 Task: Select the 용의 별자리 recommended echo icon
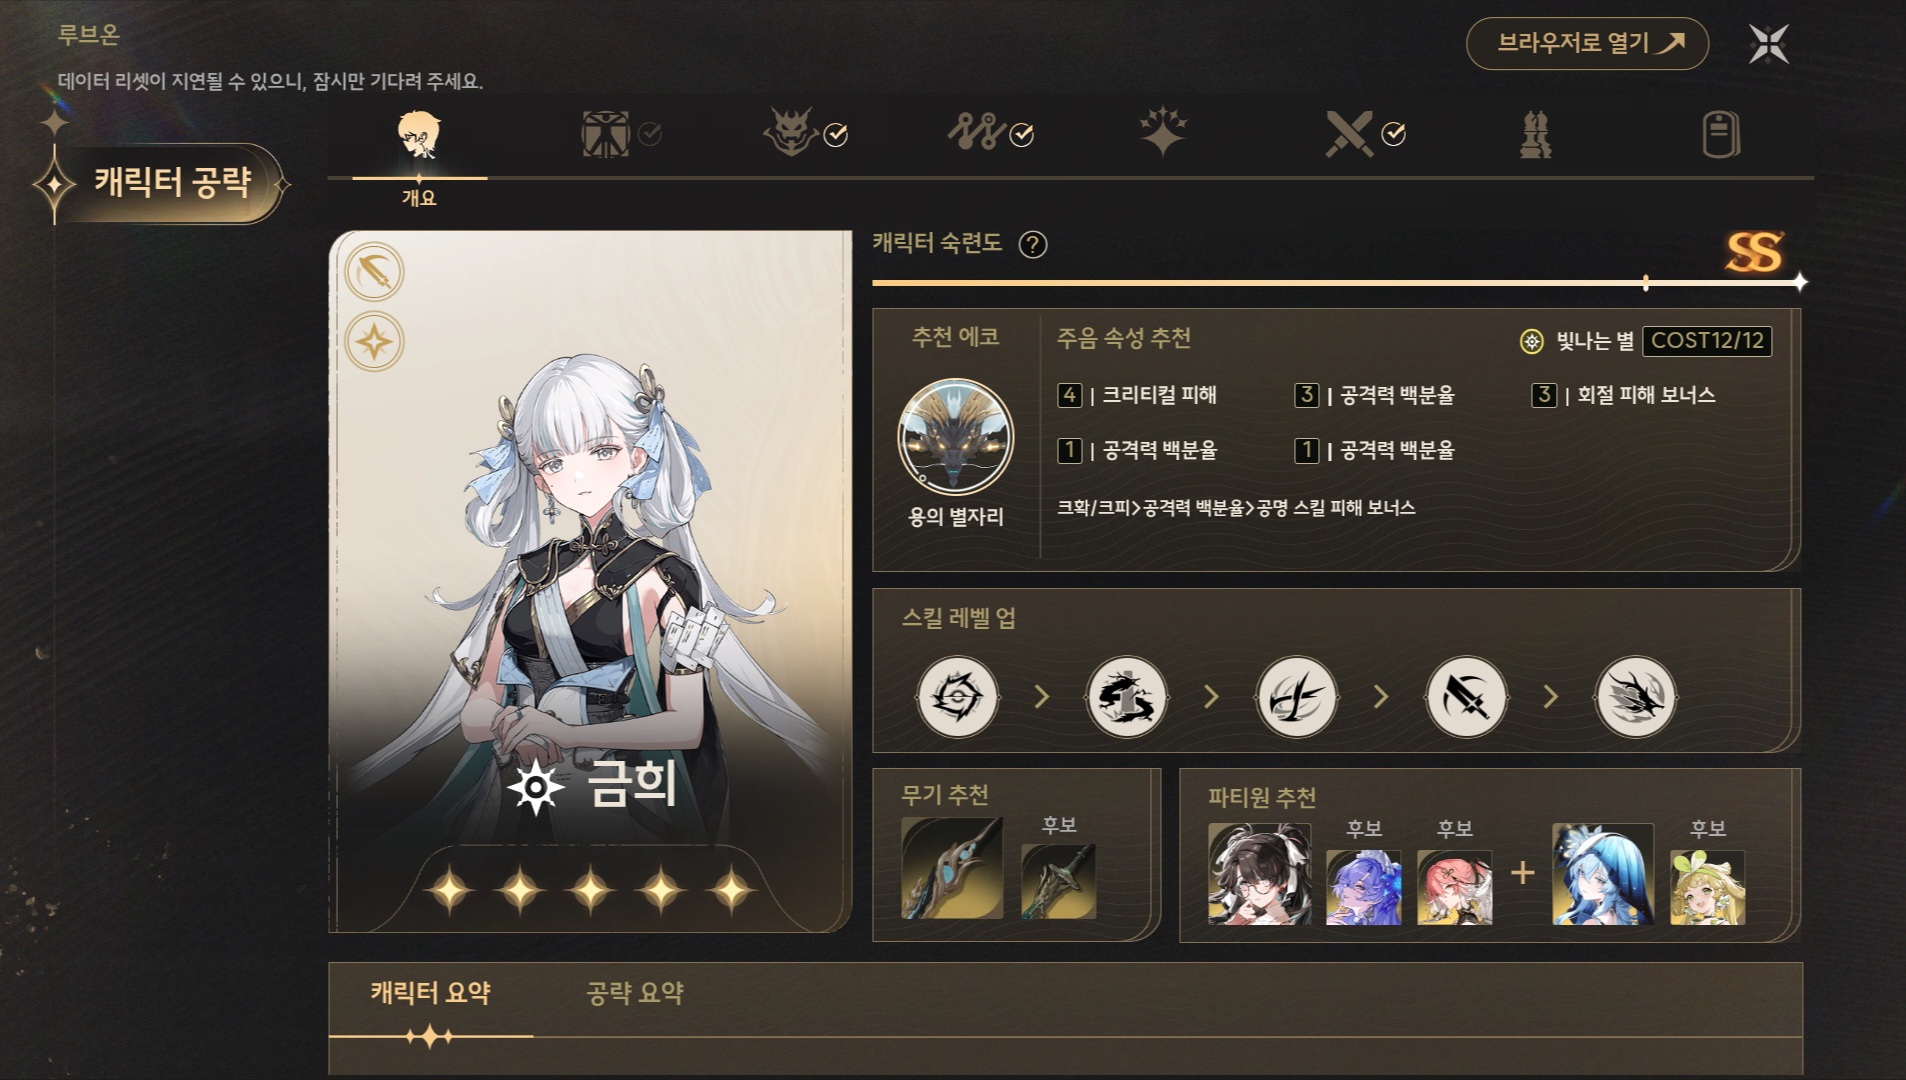pyautogui.click(x=955, y=437)
